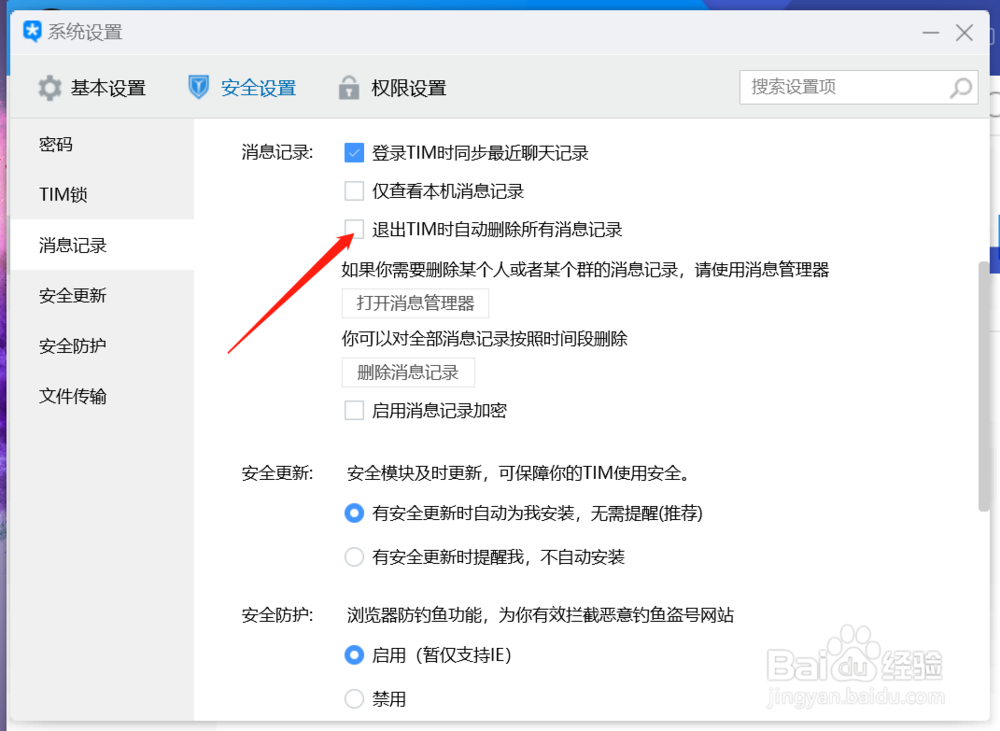Screen dimensions: 1000x731
Task: Click the TIM star logo icon
Action: click(x=32, y=32)
